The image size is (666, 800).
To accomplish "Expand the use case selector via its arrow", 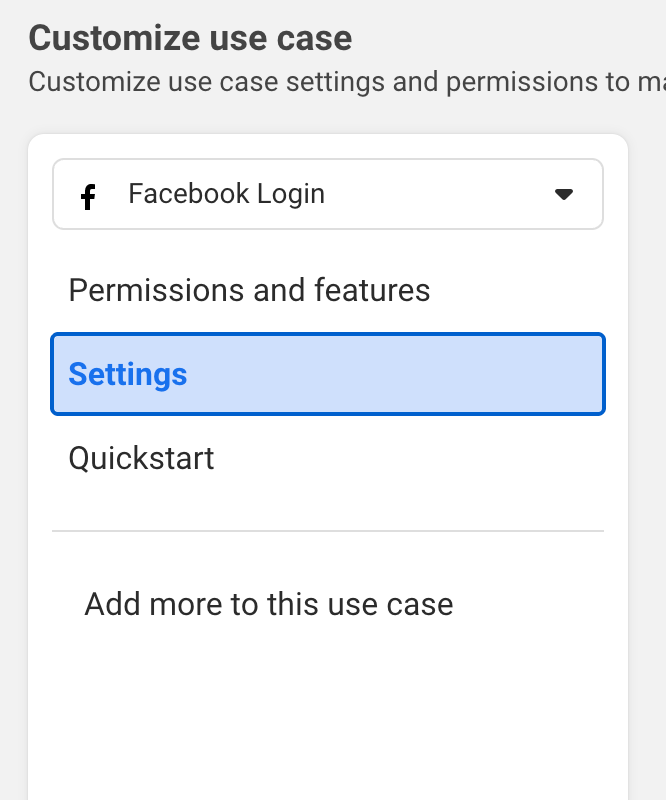I will tap(564, 194).
